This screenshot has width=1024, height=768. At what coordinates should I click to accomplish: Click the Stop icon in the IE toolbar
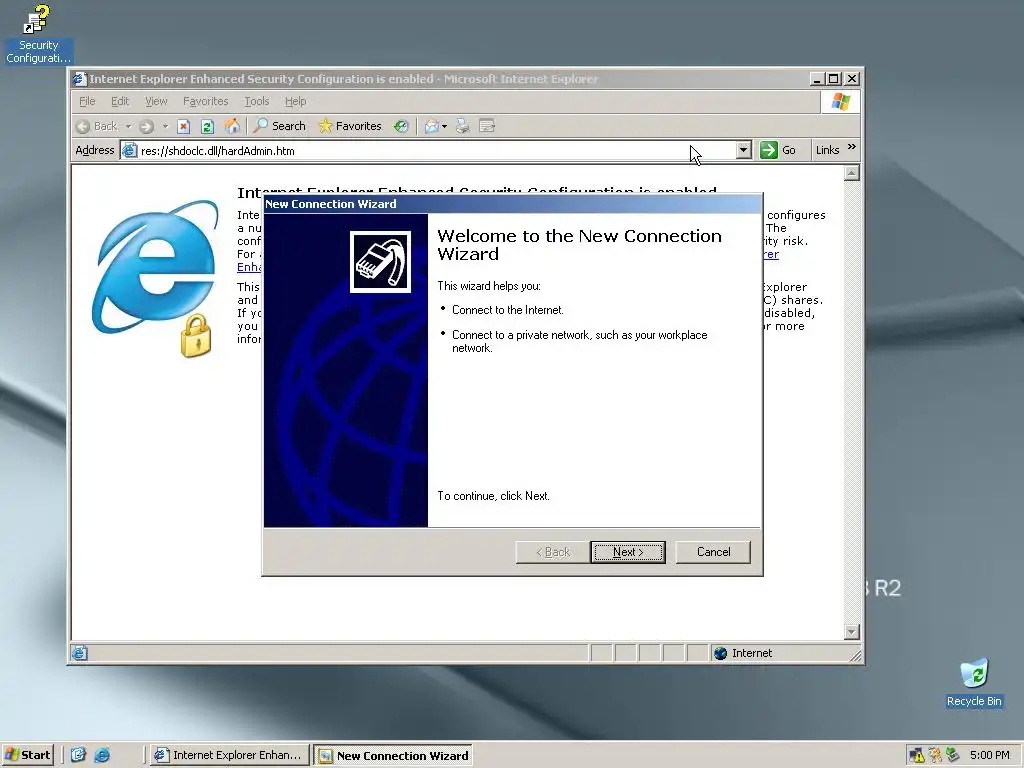pyautogui.click(x=184, y=127)
